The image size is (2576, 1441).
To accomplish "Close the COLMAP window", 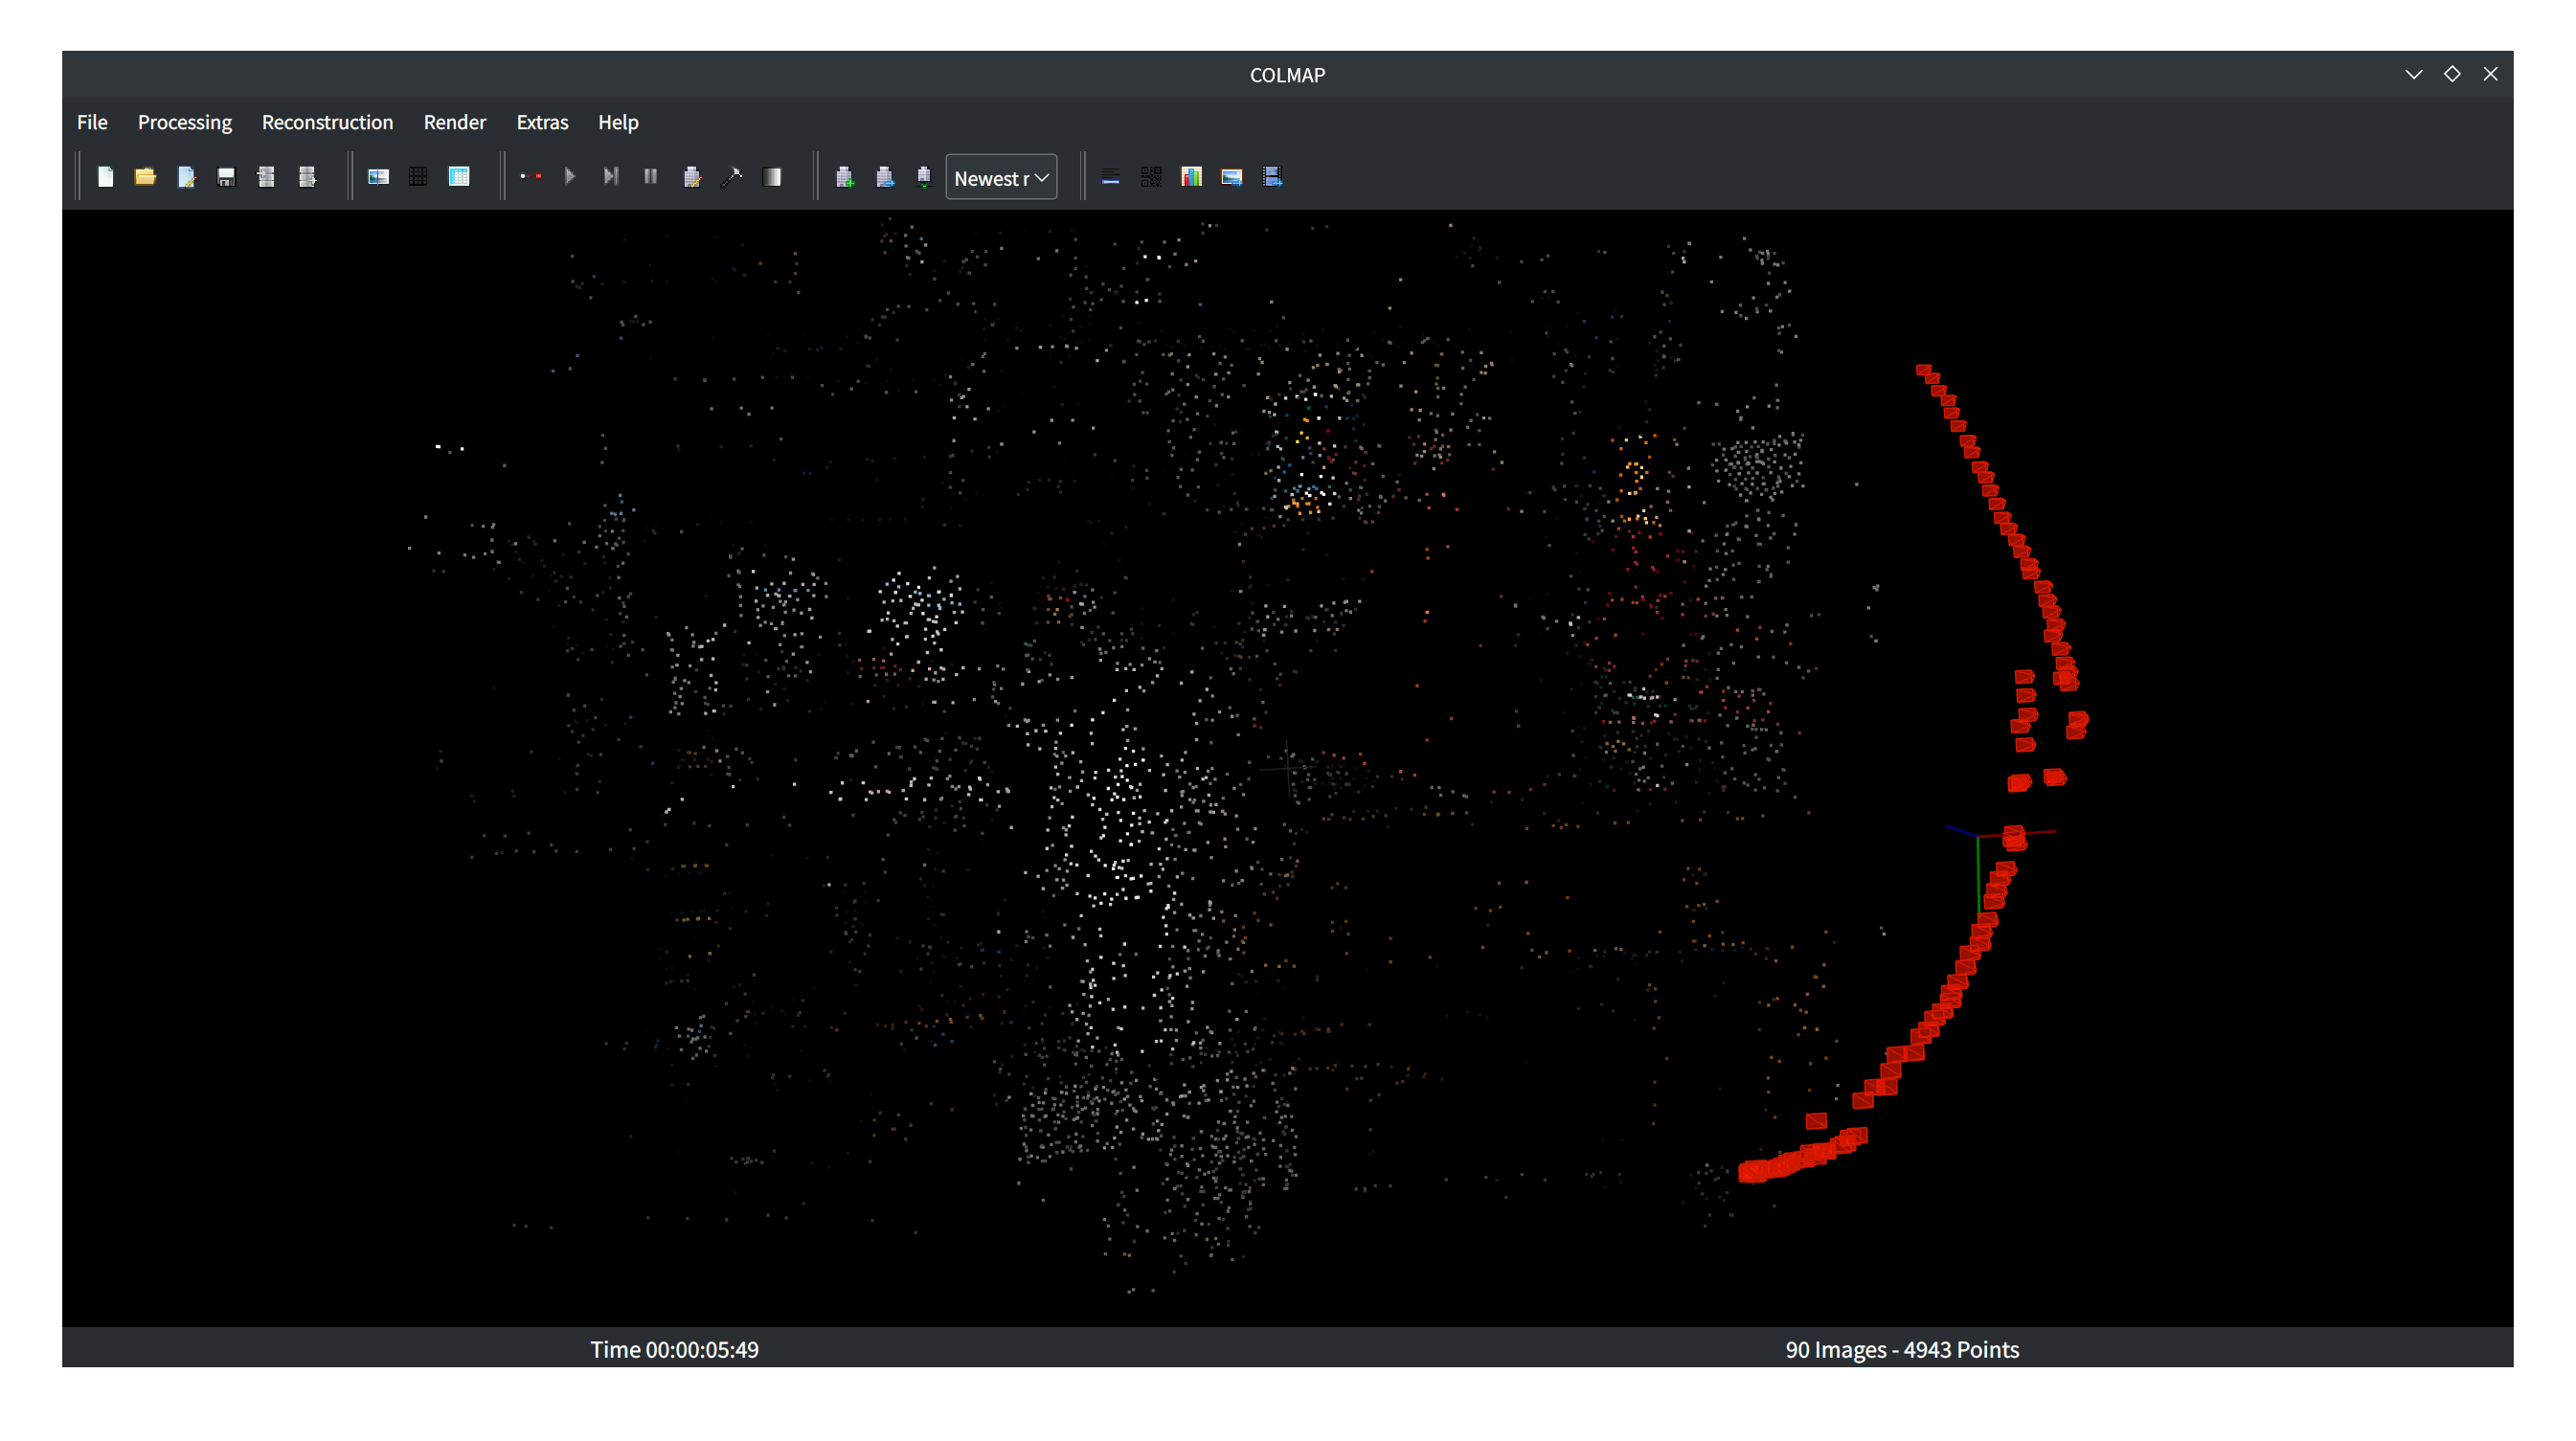I will [2490, 74].
